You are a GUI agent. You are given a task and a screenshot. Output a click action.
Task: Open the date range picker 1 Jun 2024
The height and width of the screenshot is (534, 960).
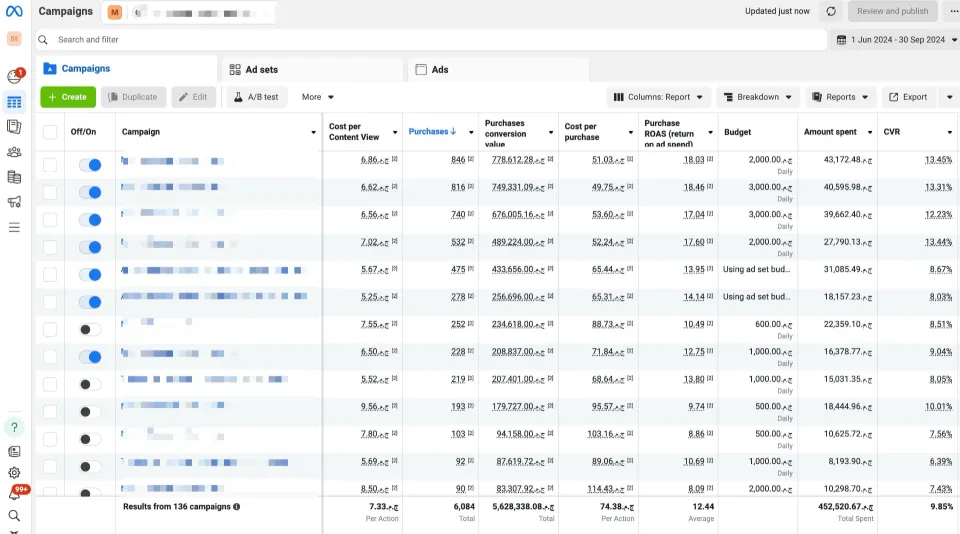[x=897, y=40]
